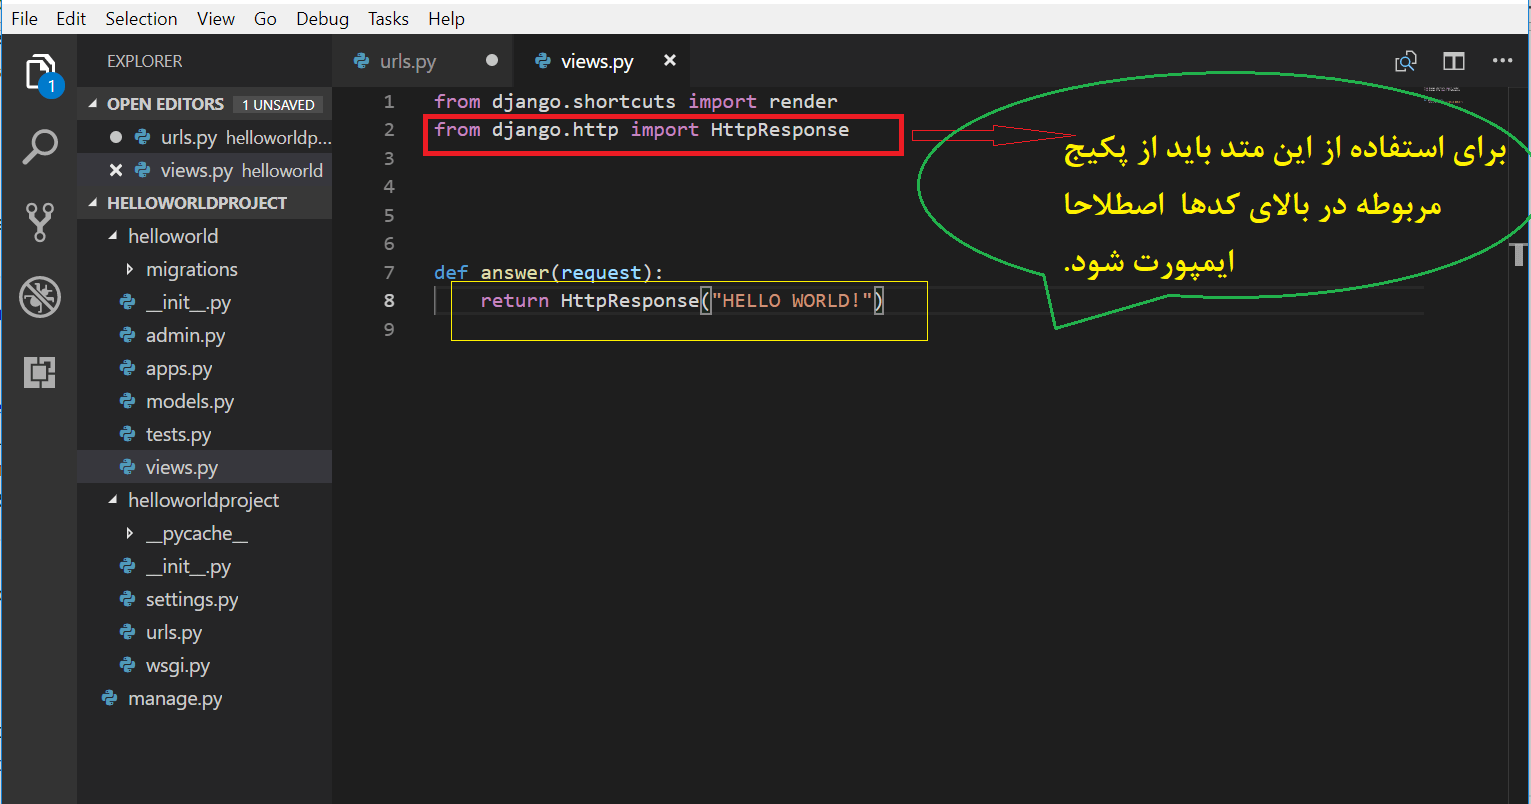The width and height of the screenshot is (1531, 804).
Task: Open the Help menu
Action: pos(446,18)
